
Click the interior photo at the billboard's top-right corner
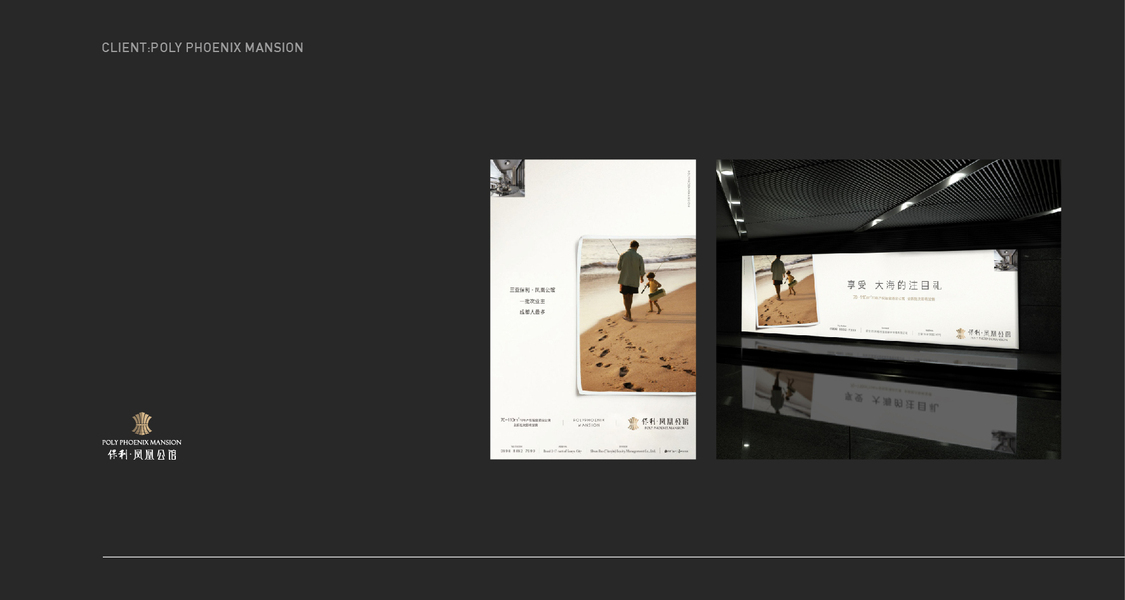1005,260
